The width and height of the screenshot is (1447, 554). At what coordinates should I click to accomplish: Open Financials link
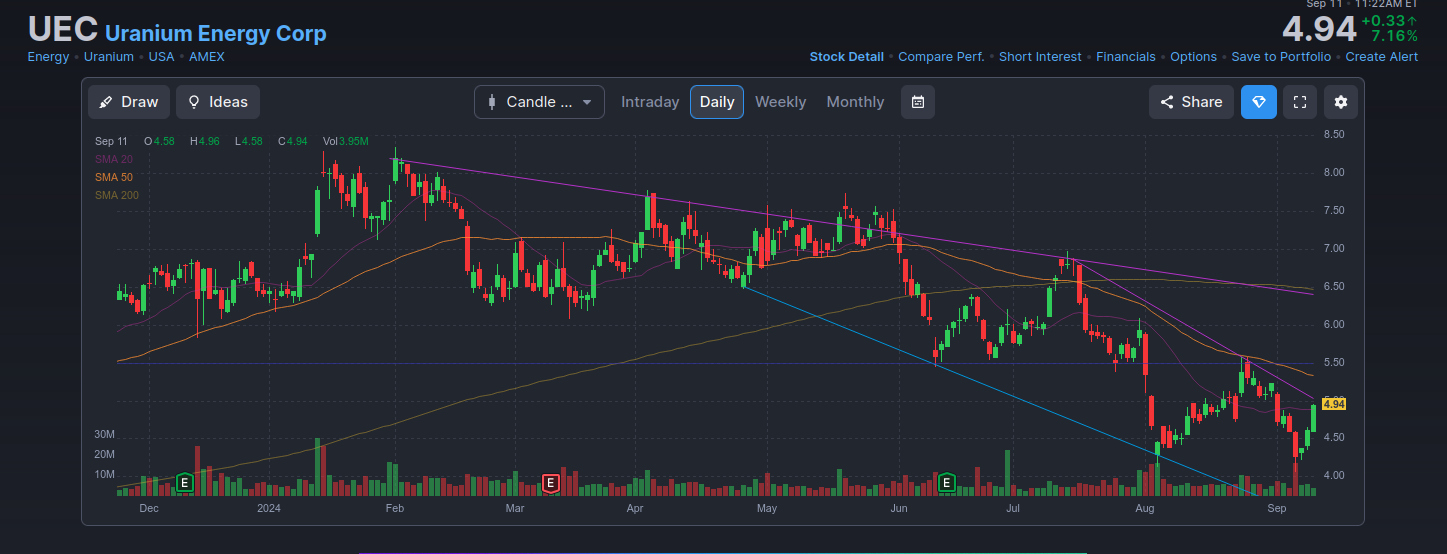(1126, 57)
